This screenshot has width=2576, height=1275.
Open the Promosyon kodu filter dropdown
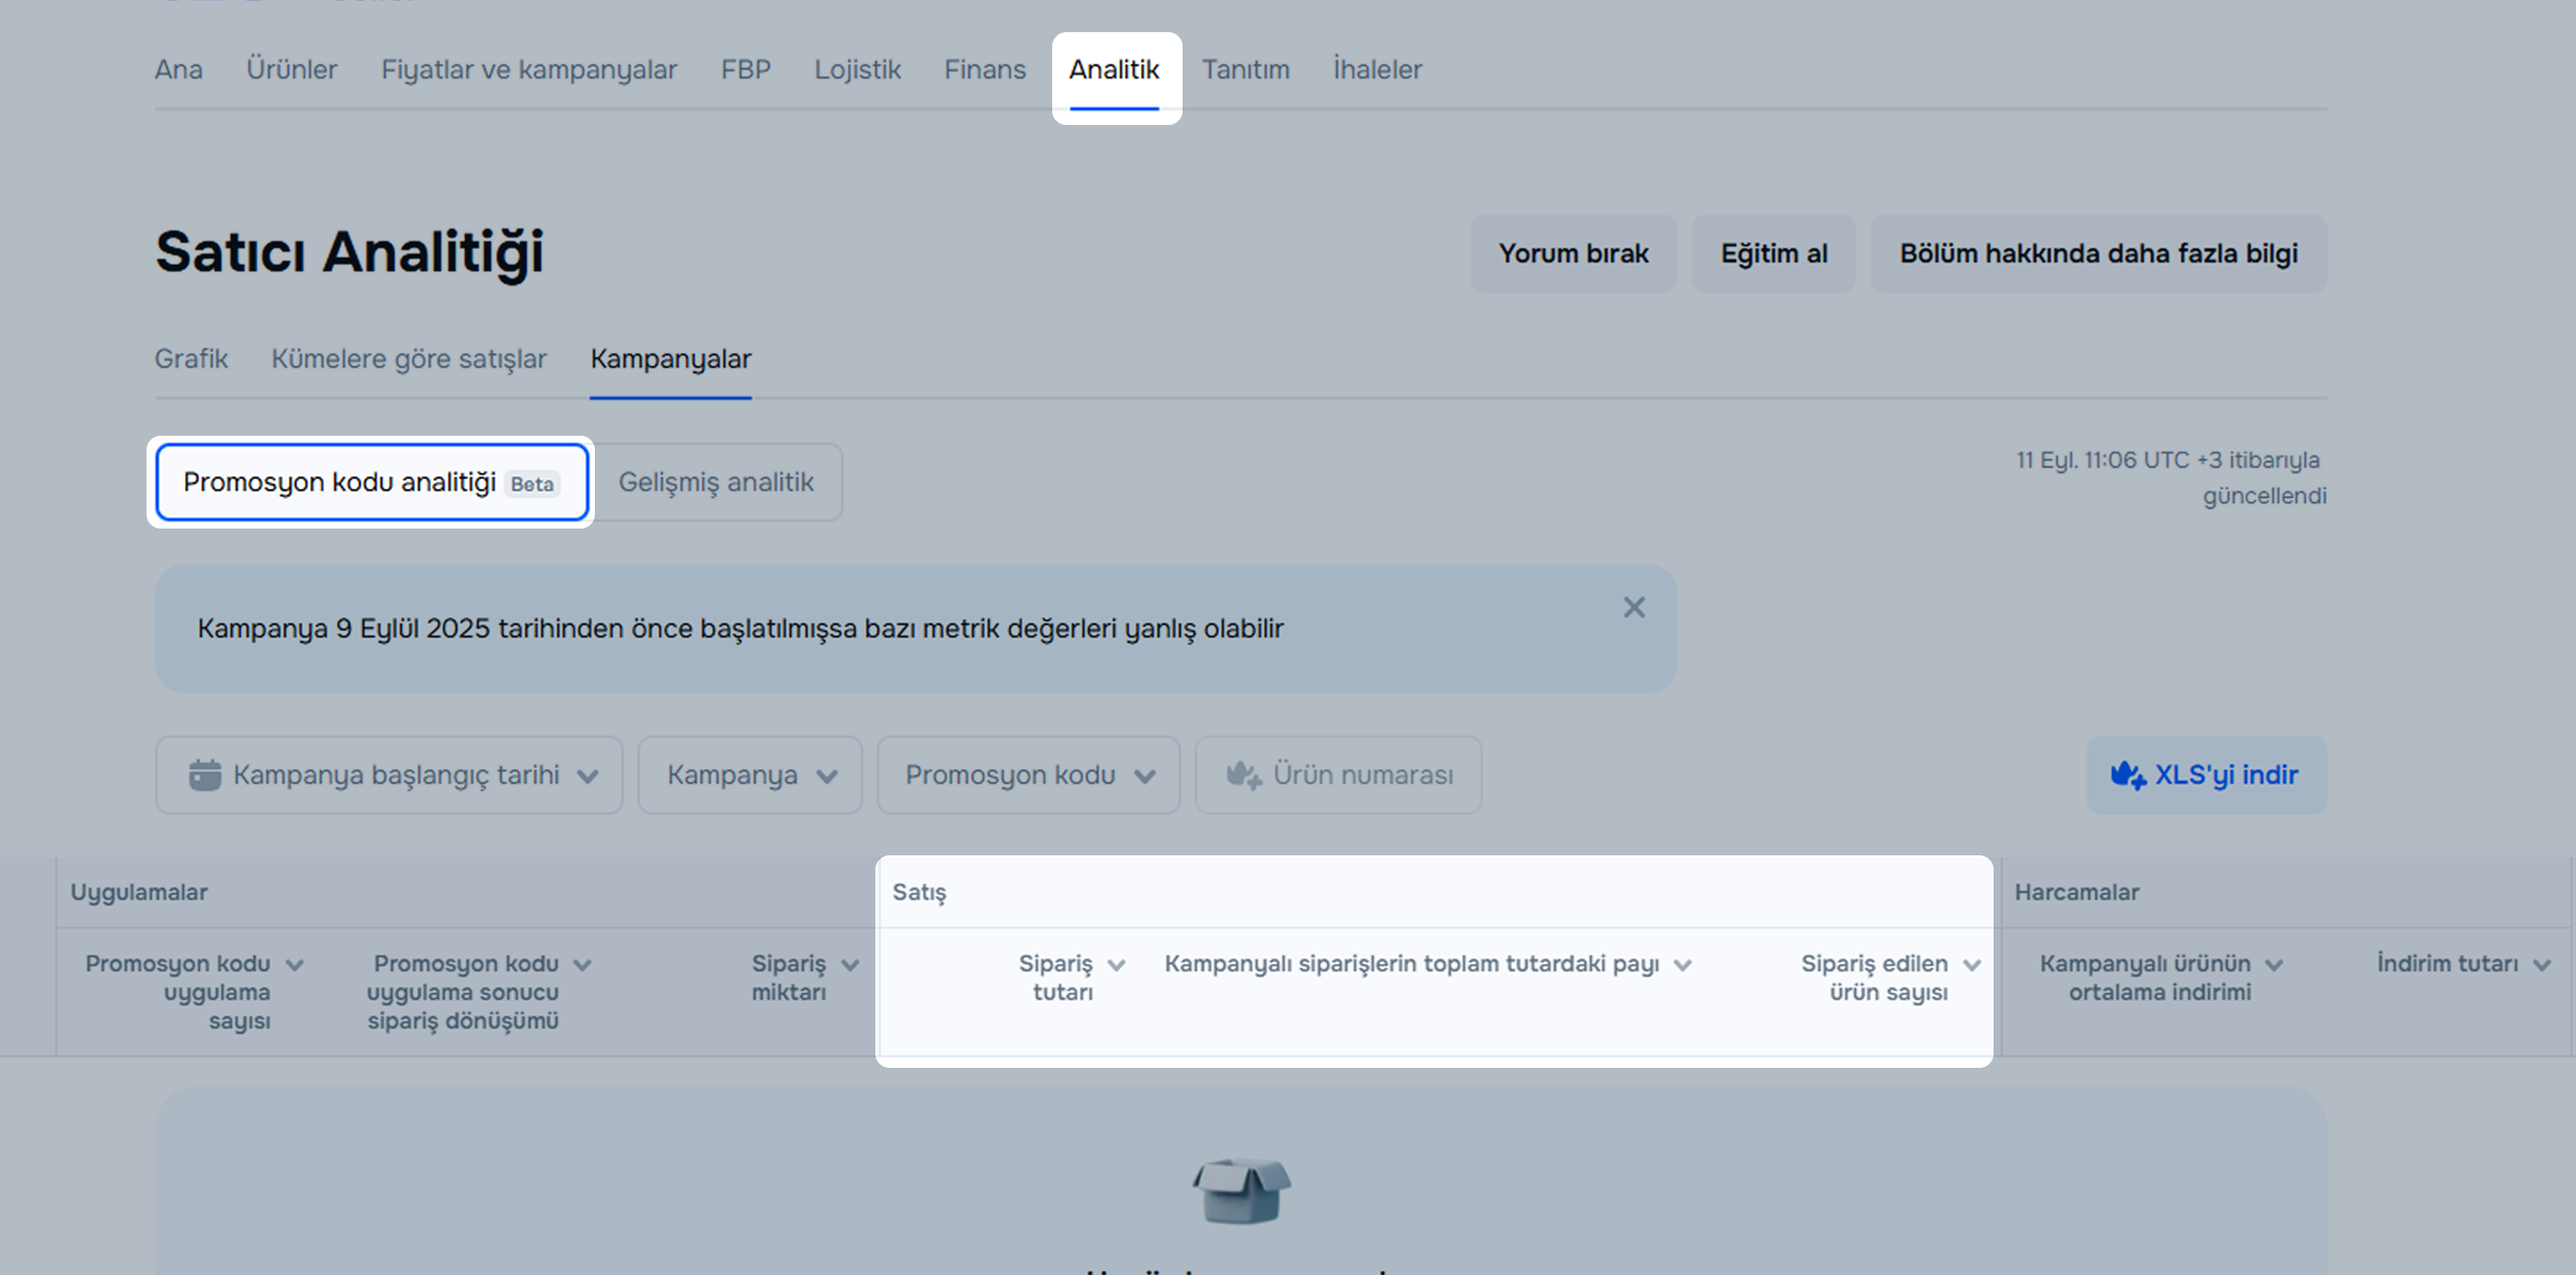coord(1028,775)
